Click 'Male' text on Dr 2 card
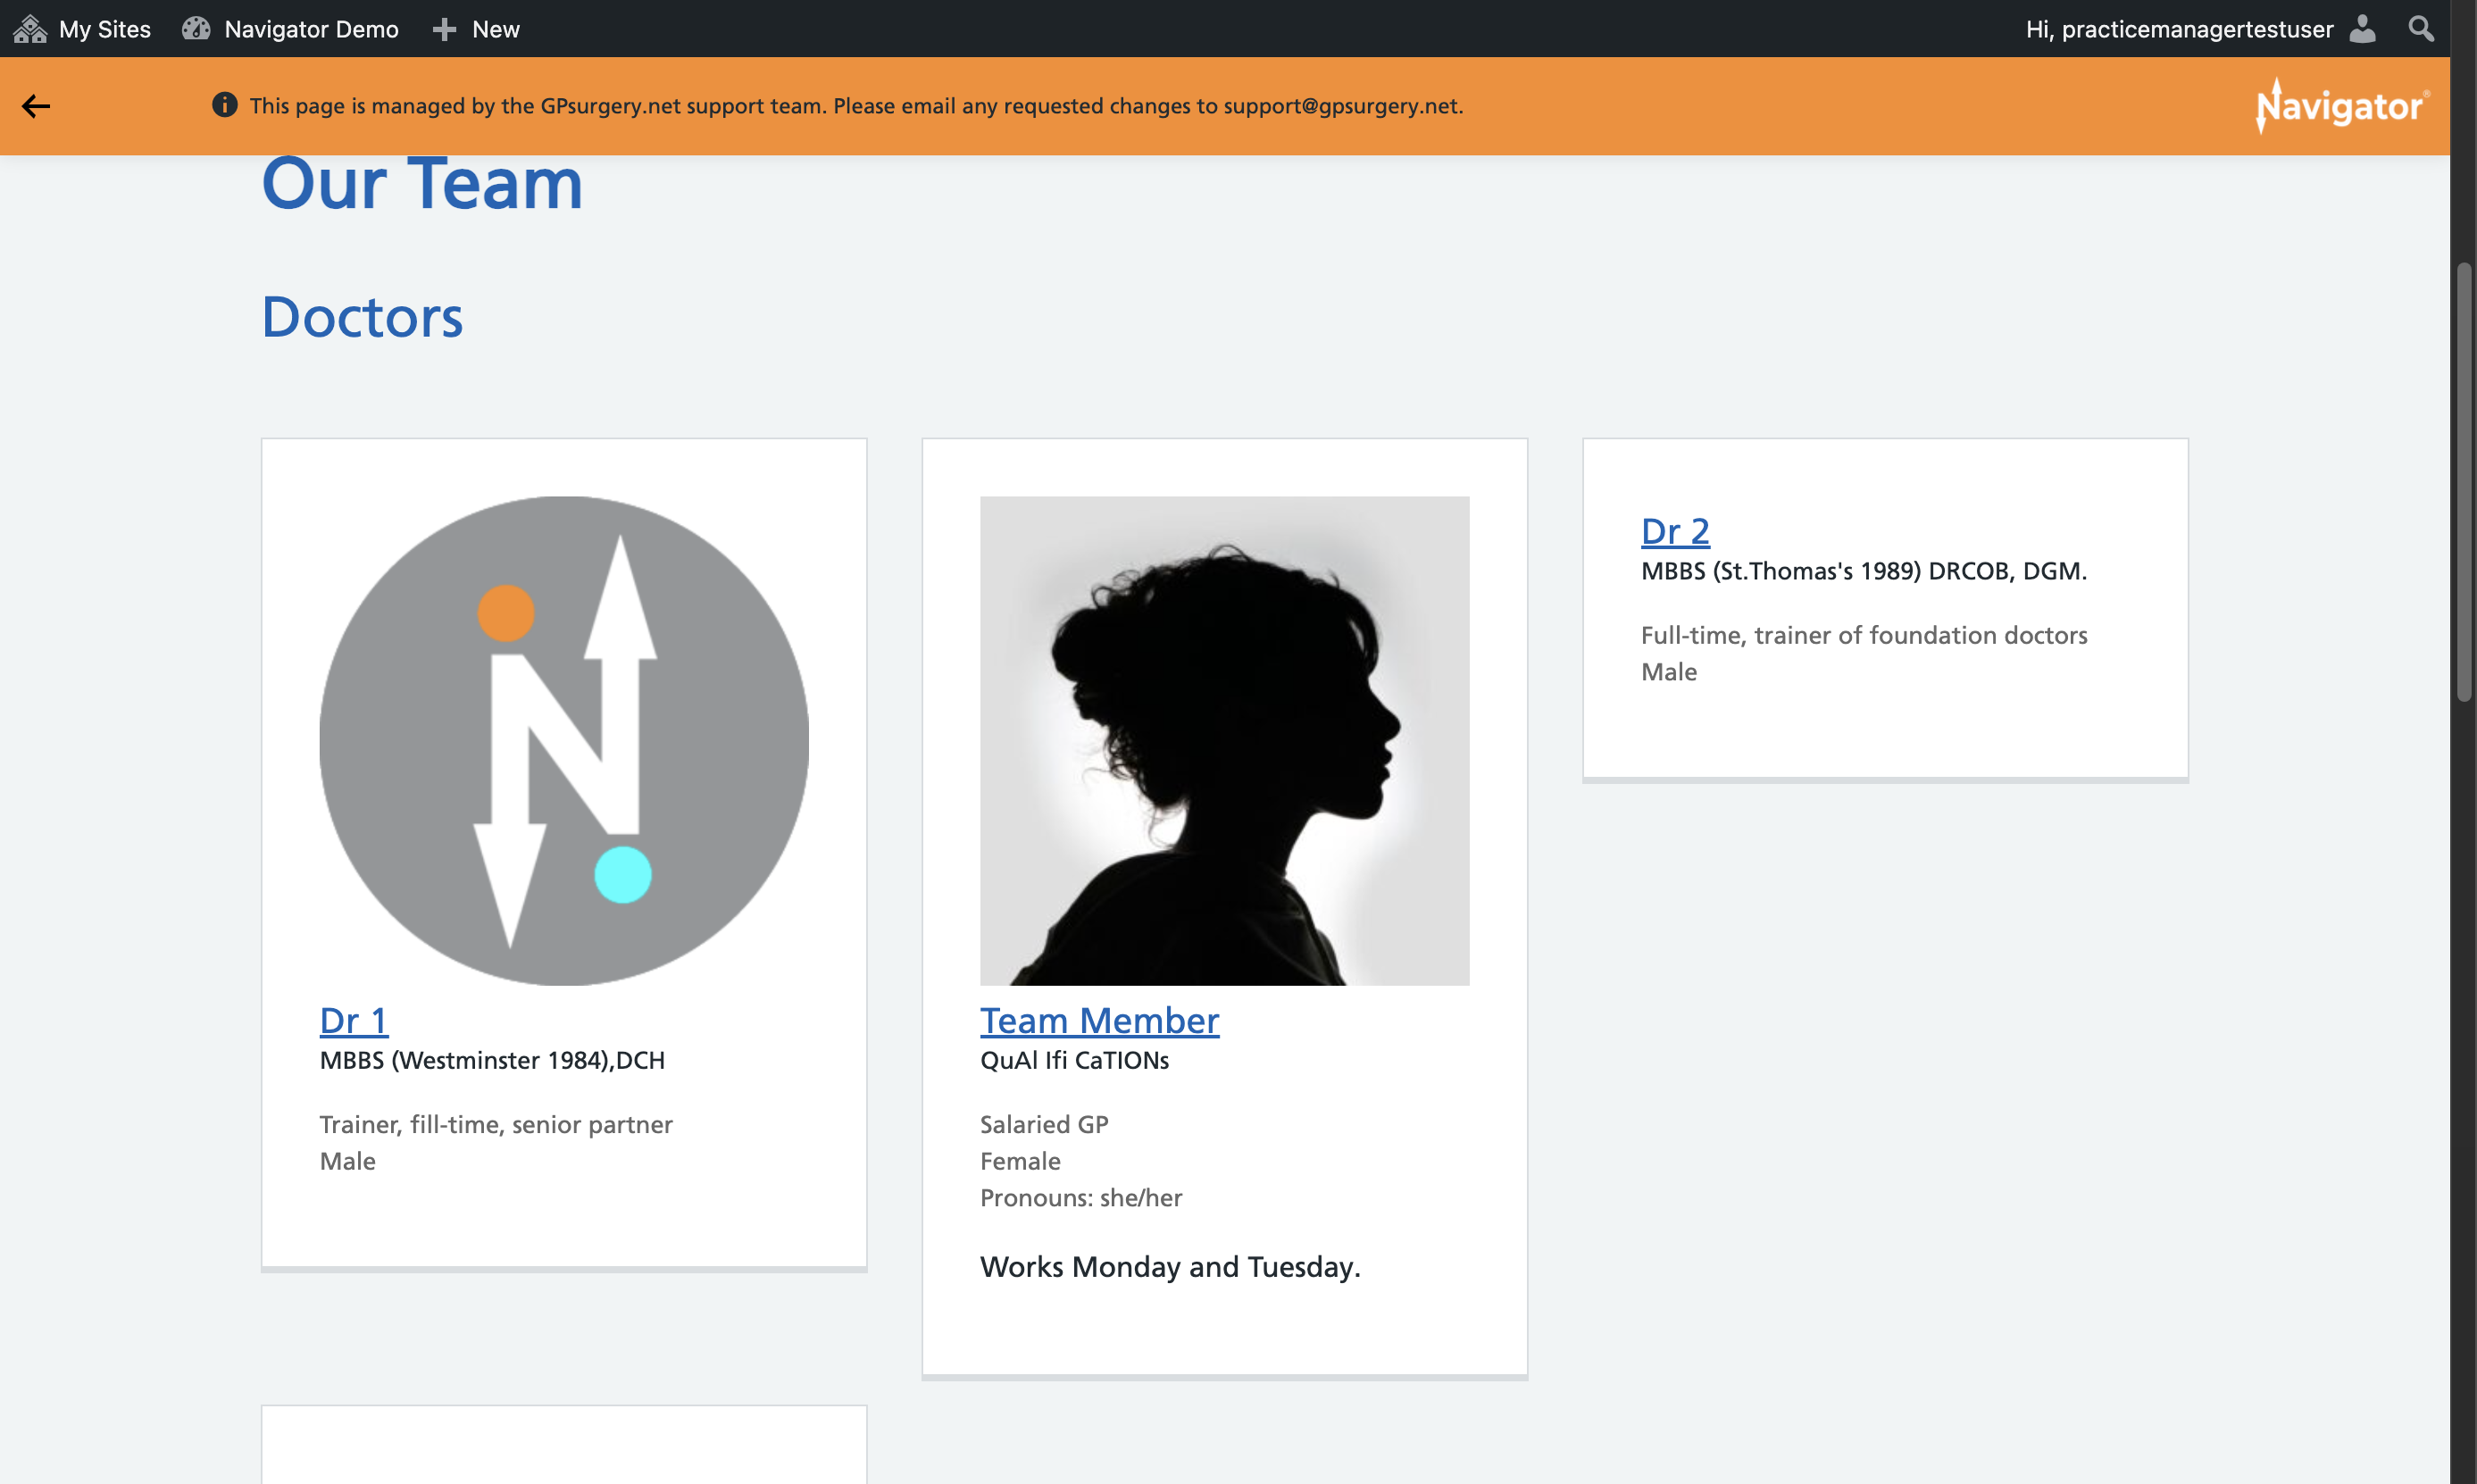Image resolution: width=2477 pixels, height=1484 pixels. click(1669, 672)
